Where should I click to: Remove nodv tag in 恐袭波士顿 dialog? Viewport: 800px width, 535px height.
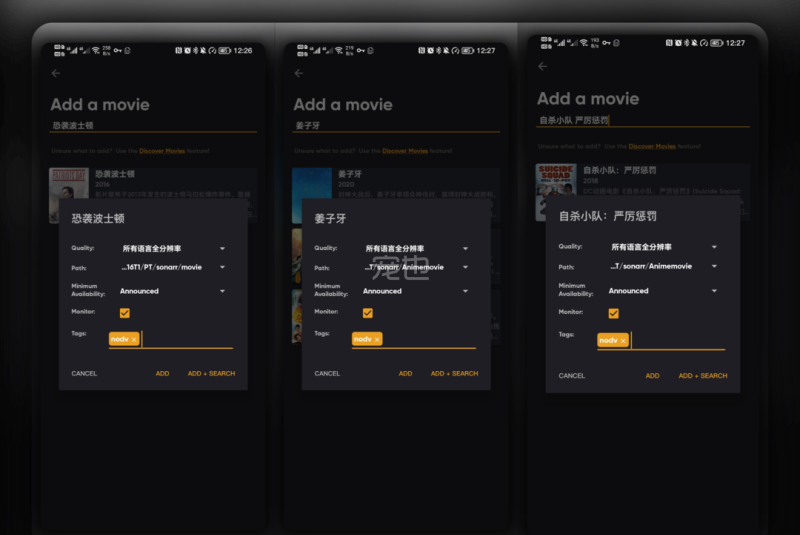tap(134, 340)
